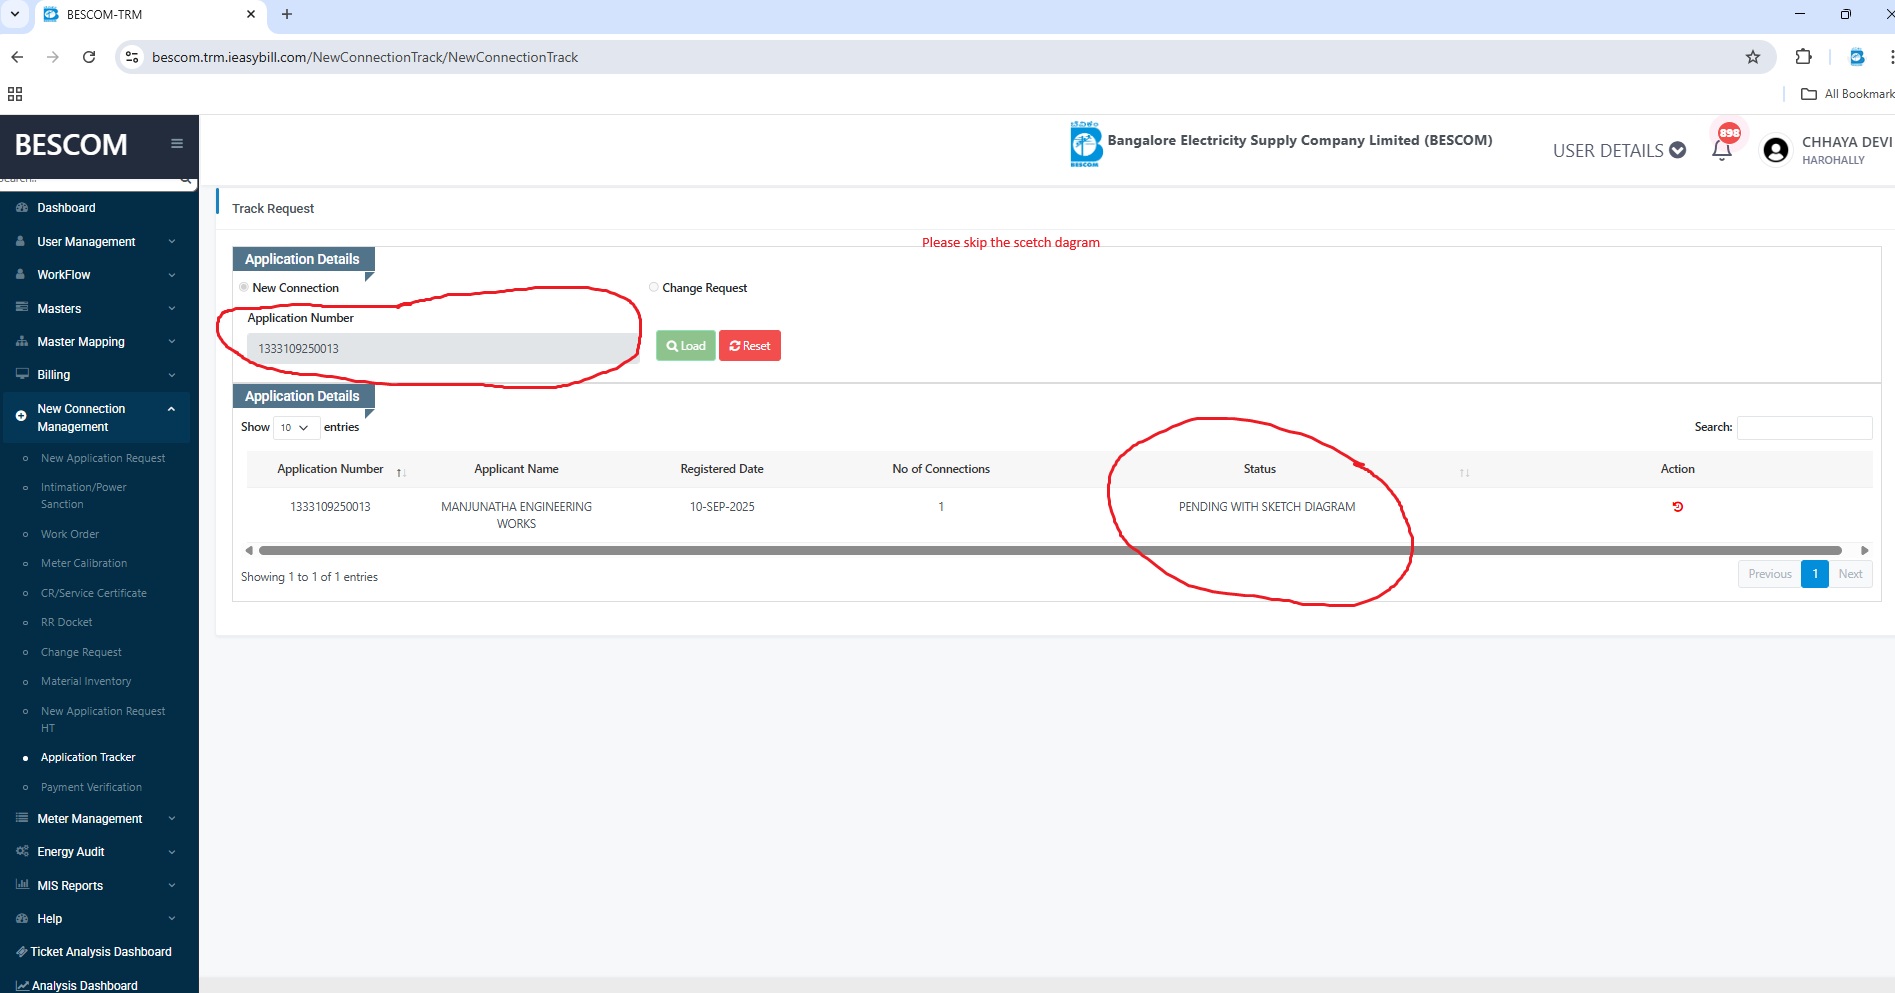Open RR Docket submenu item
Image resolution: width=1895 pixels, height=993 pixels.
[x=66, y=622]
